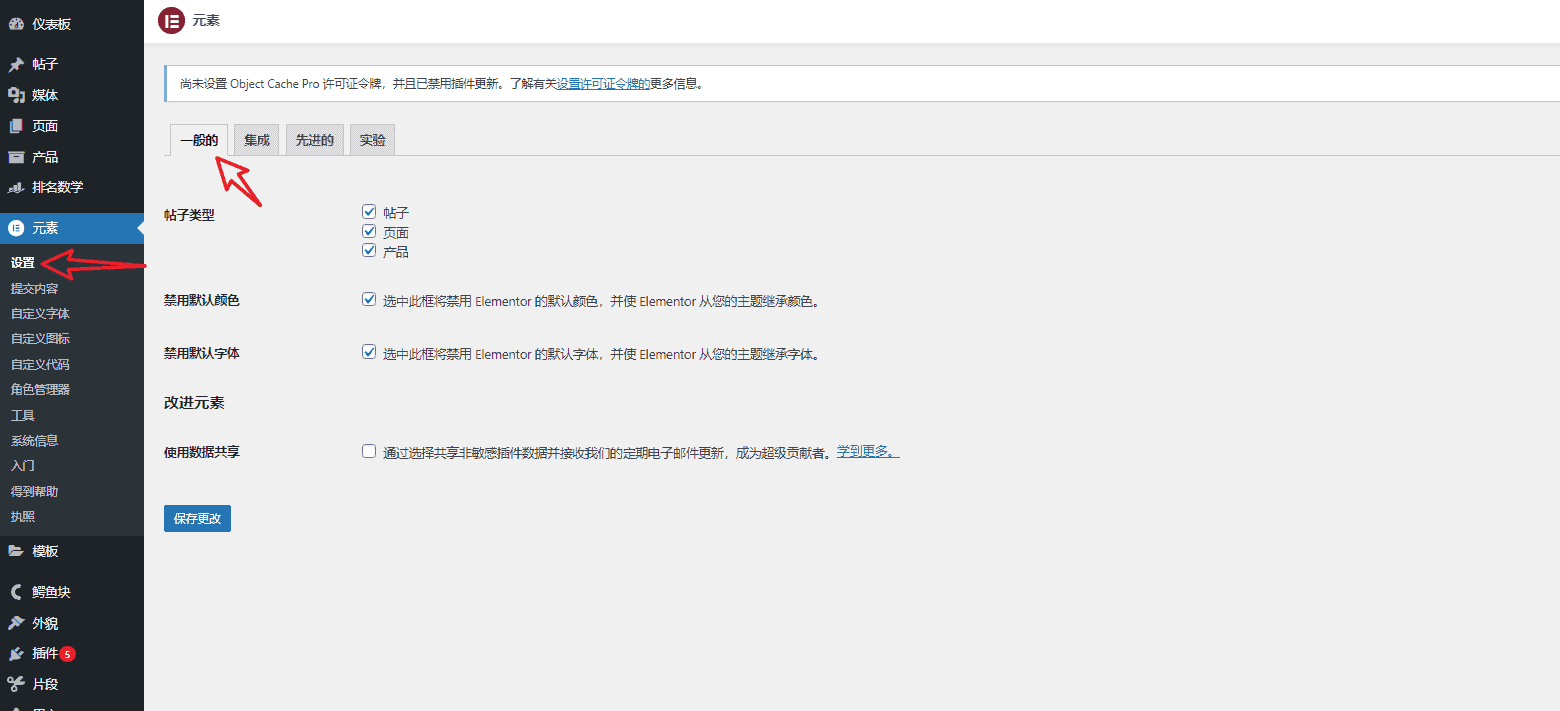1560x711 pixels.
Task: Click the crescent icon beside 鳄鱼块
Action: tap(16, 592)
